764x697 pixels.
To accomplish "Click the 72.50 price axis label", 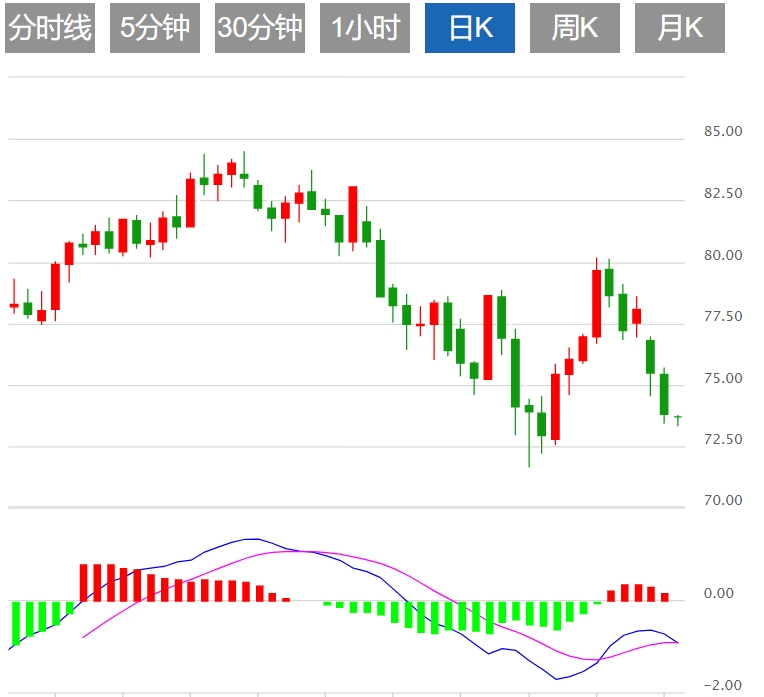I will point(722,439).
